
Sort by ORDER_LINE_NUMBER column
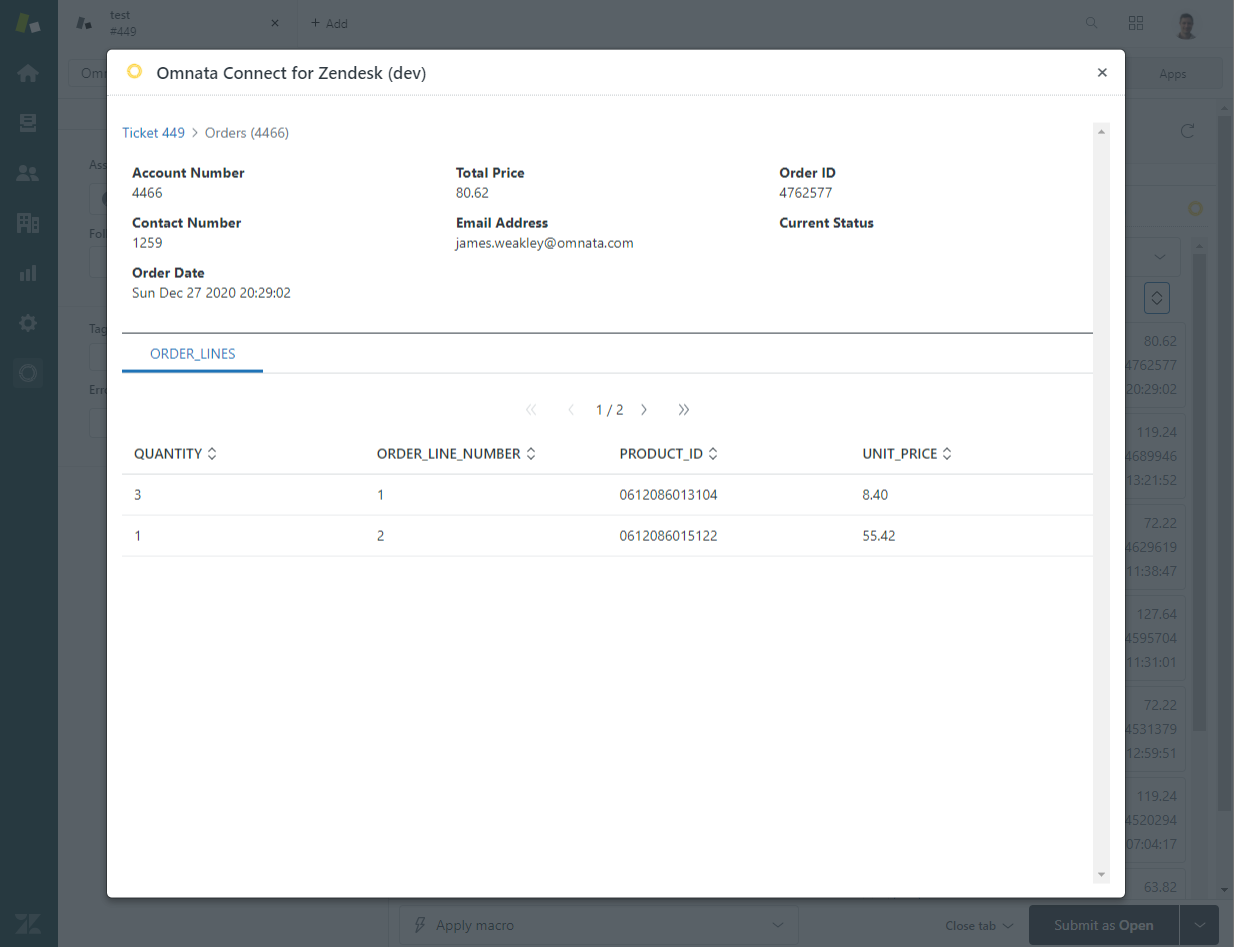457,454
